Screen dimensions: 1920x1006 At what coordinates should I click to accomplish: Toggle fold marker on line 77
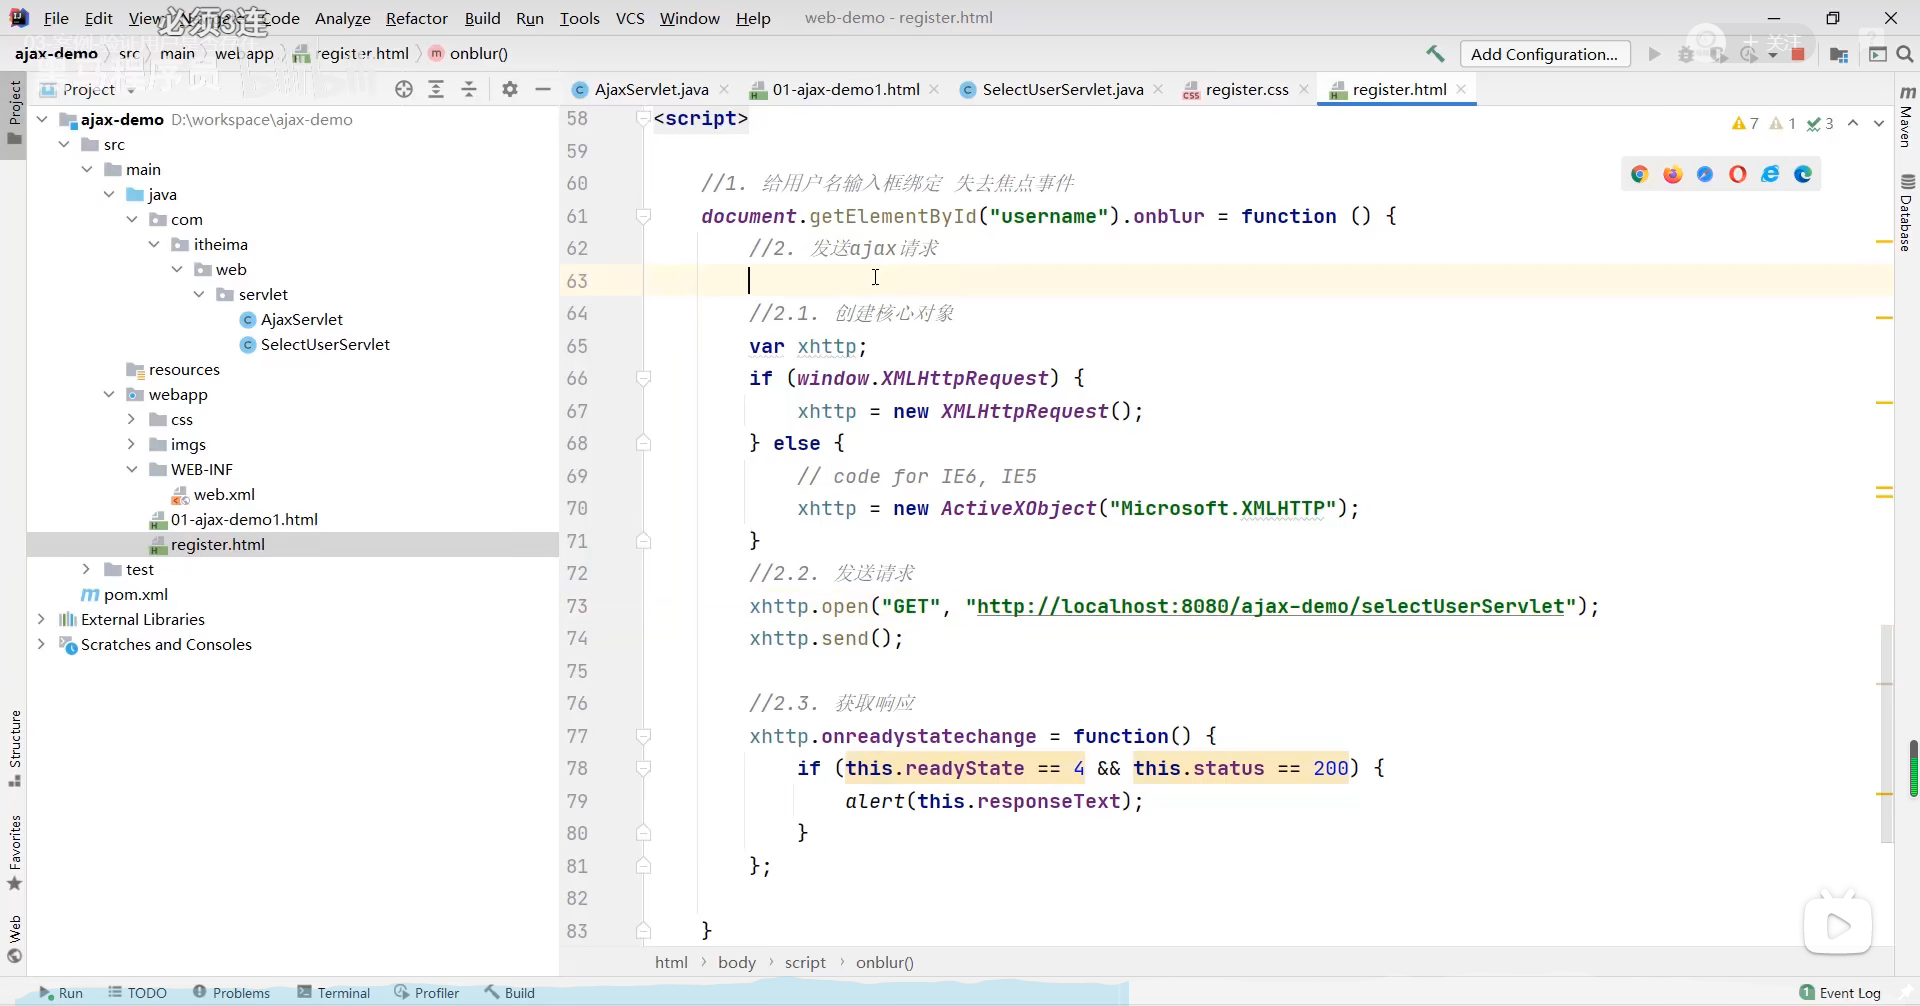[644, 736]
